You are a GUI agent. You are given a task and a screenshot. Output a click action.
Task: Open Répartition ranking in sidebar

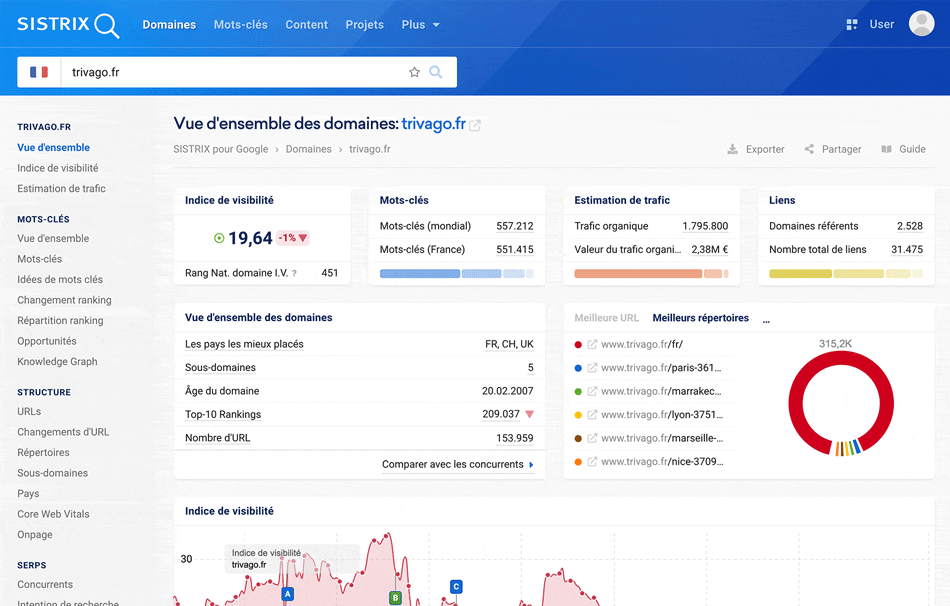point(60,321)
